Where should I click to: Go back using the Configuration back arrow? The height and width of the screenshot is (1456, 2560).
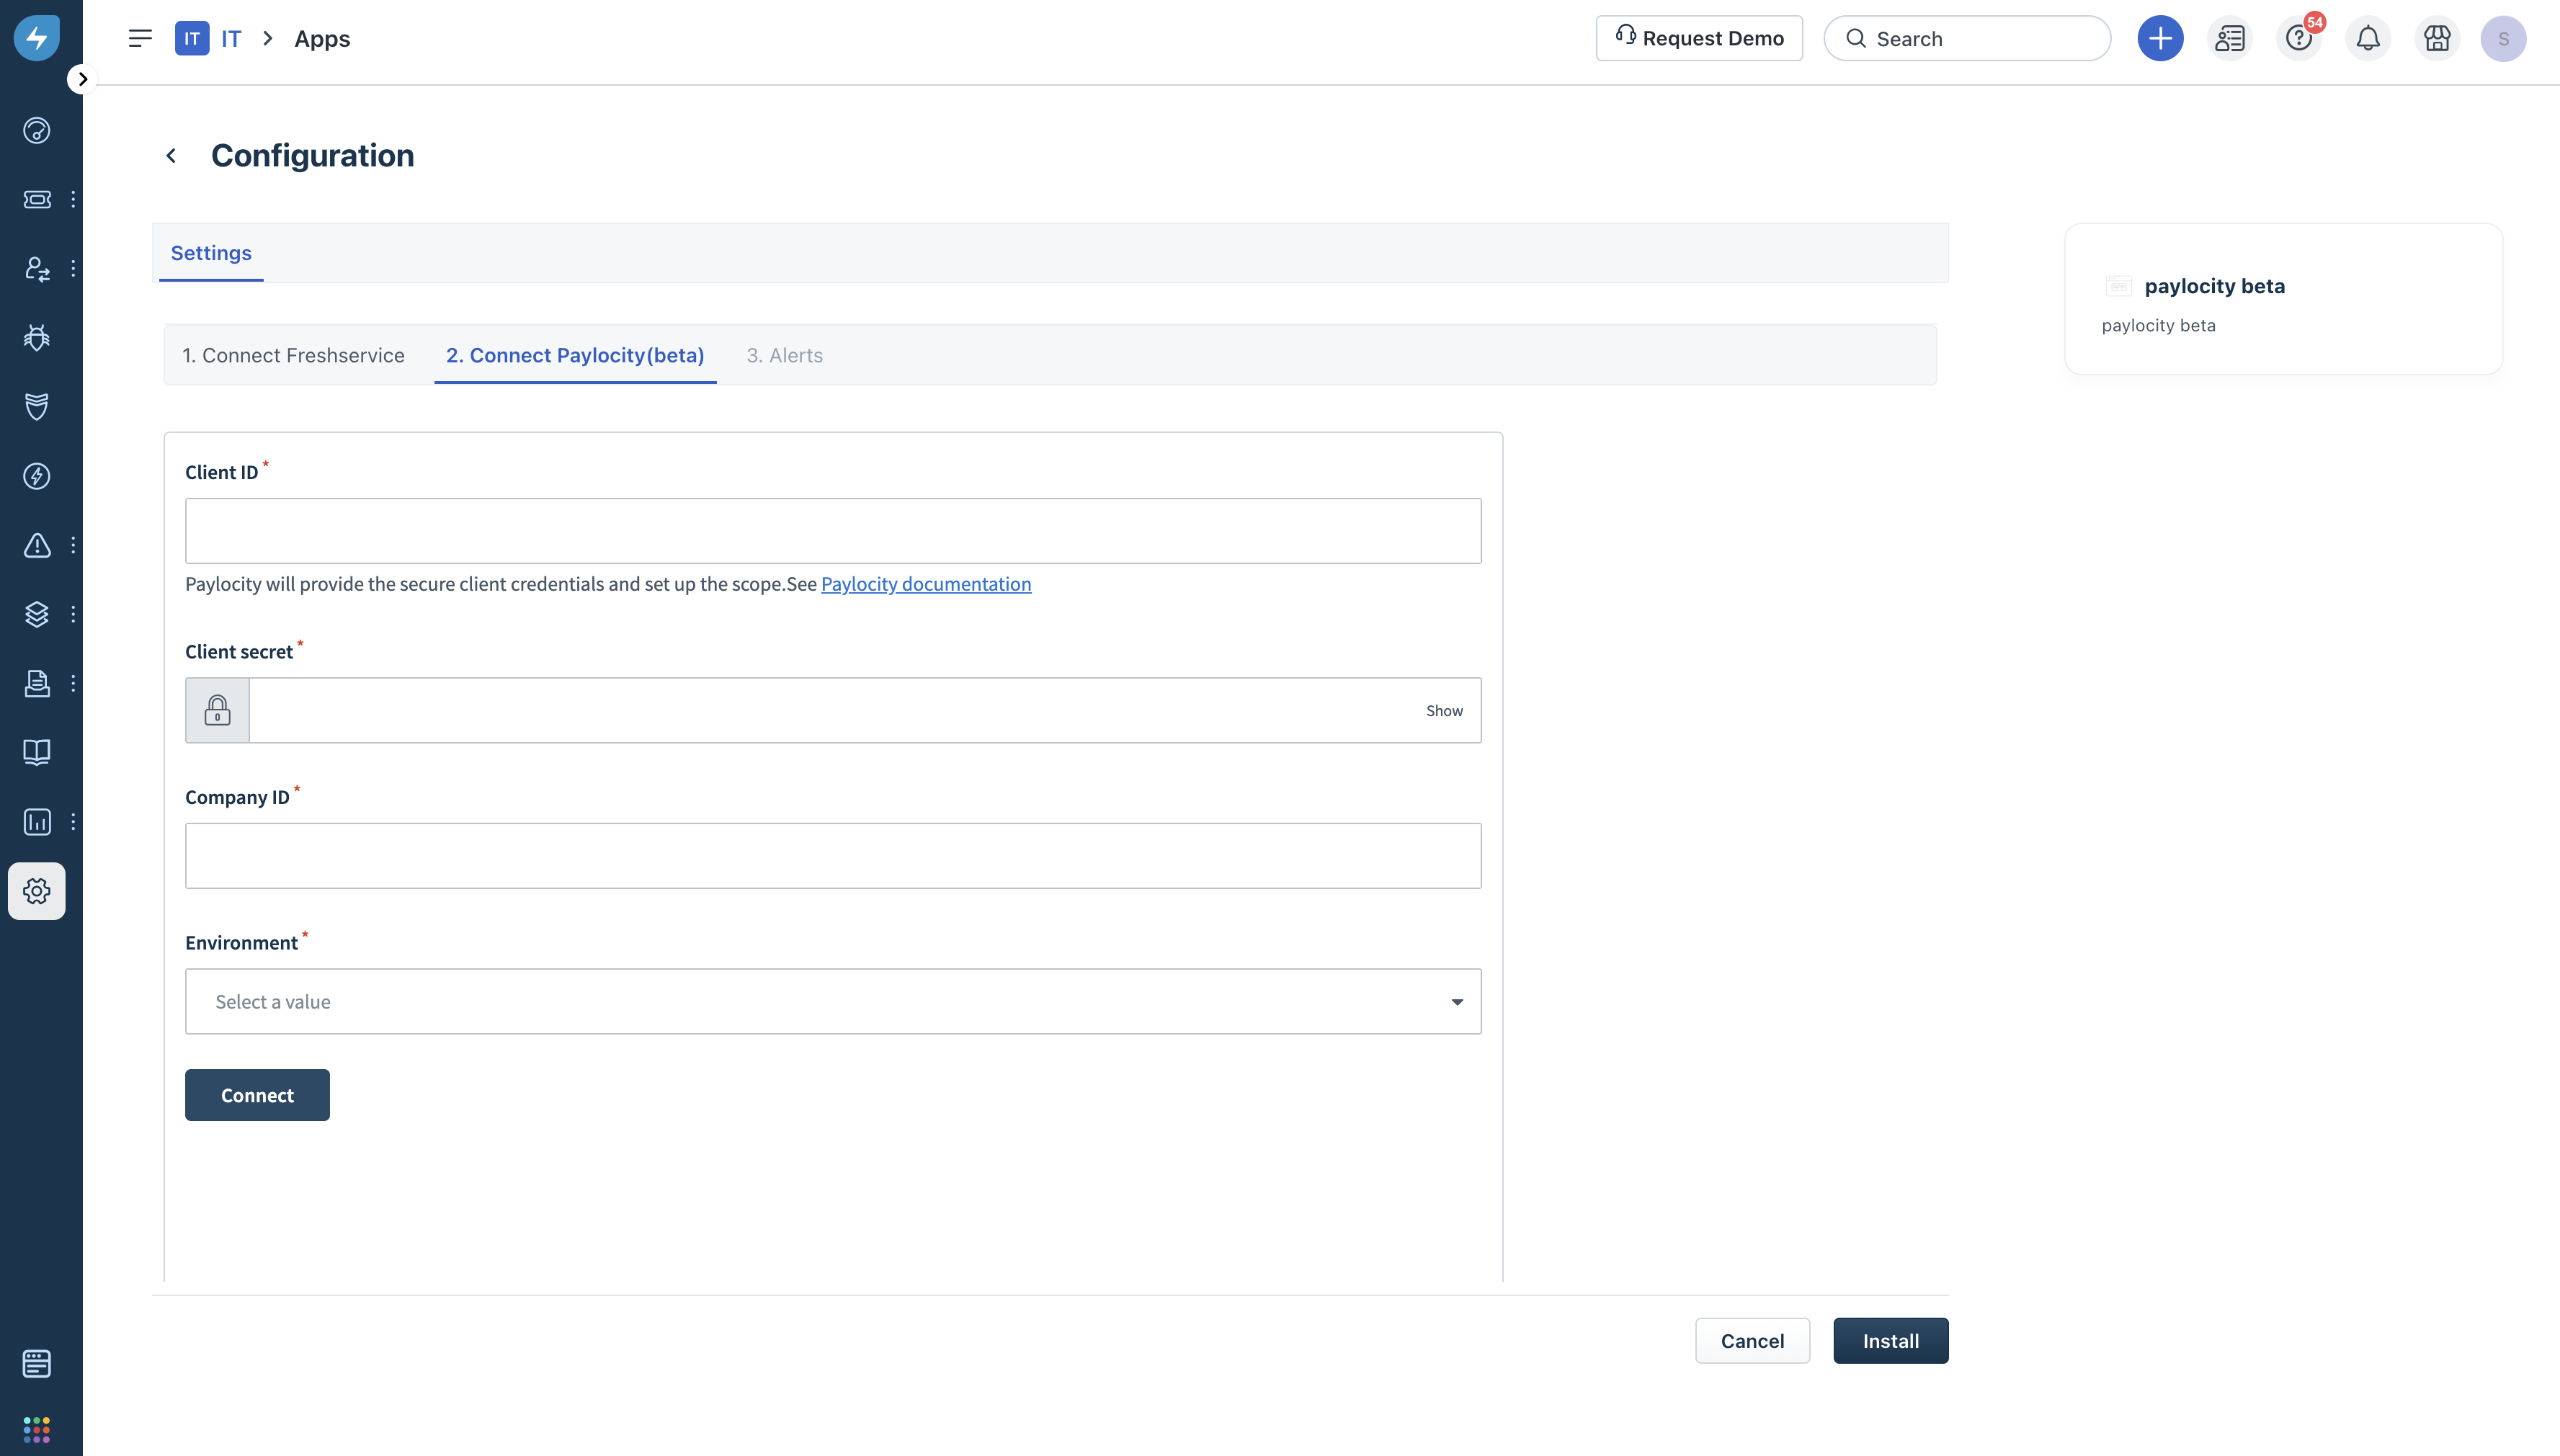point(171,156)
